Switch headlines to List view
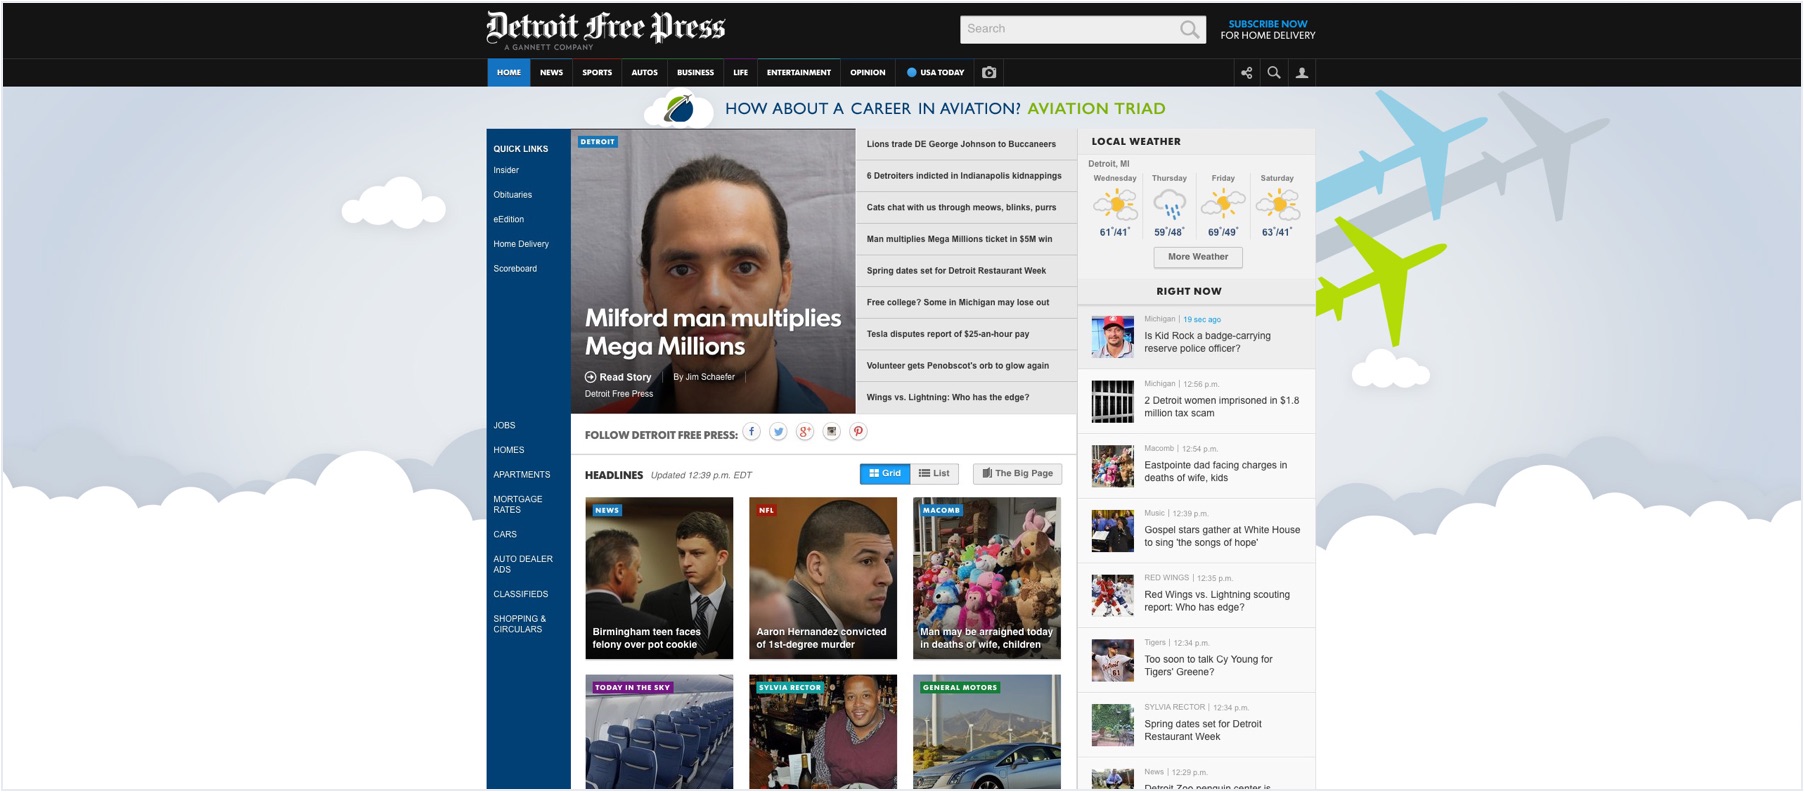 (x=934, y=474)
